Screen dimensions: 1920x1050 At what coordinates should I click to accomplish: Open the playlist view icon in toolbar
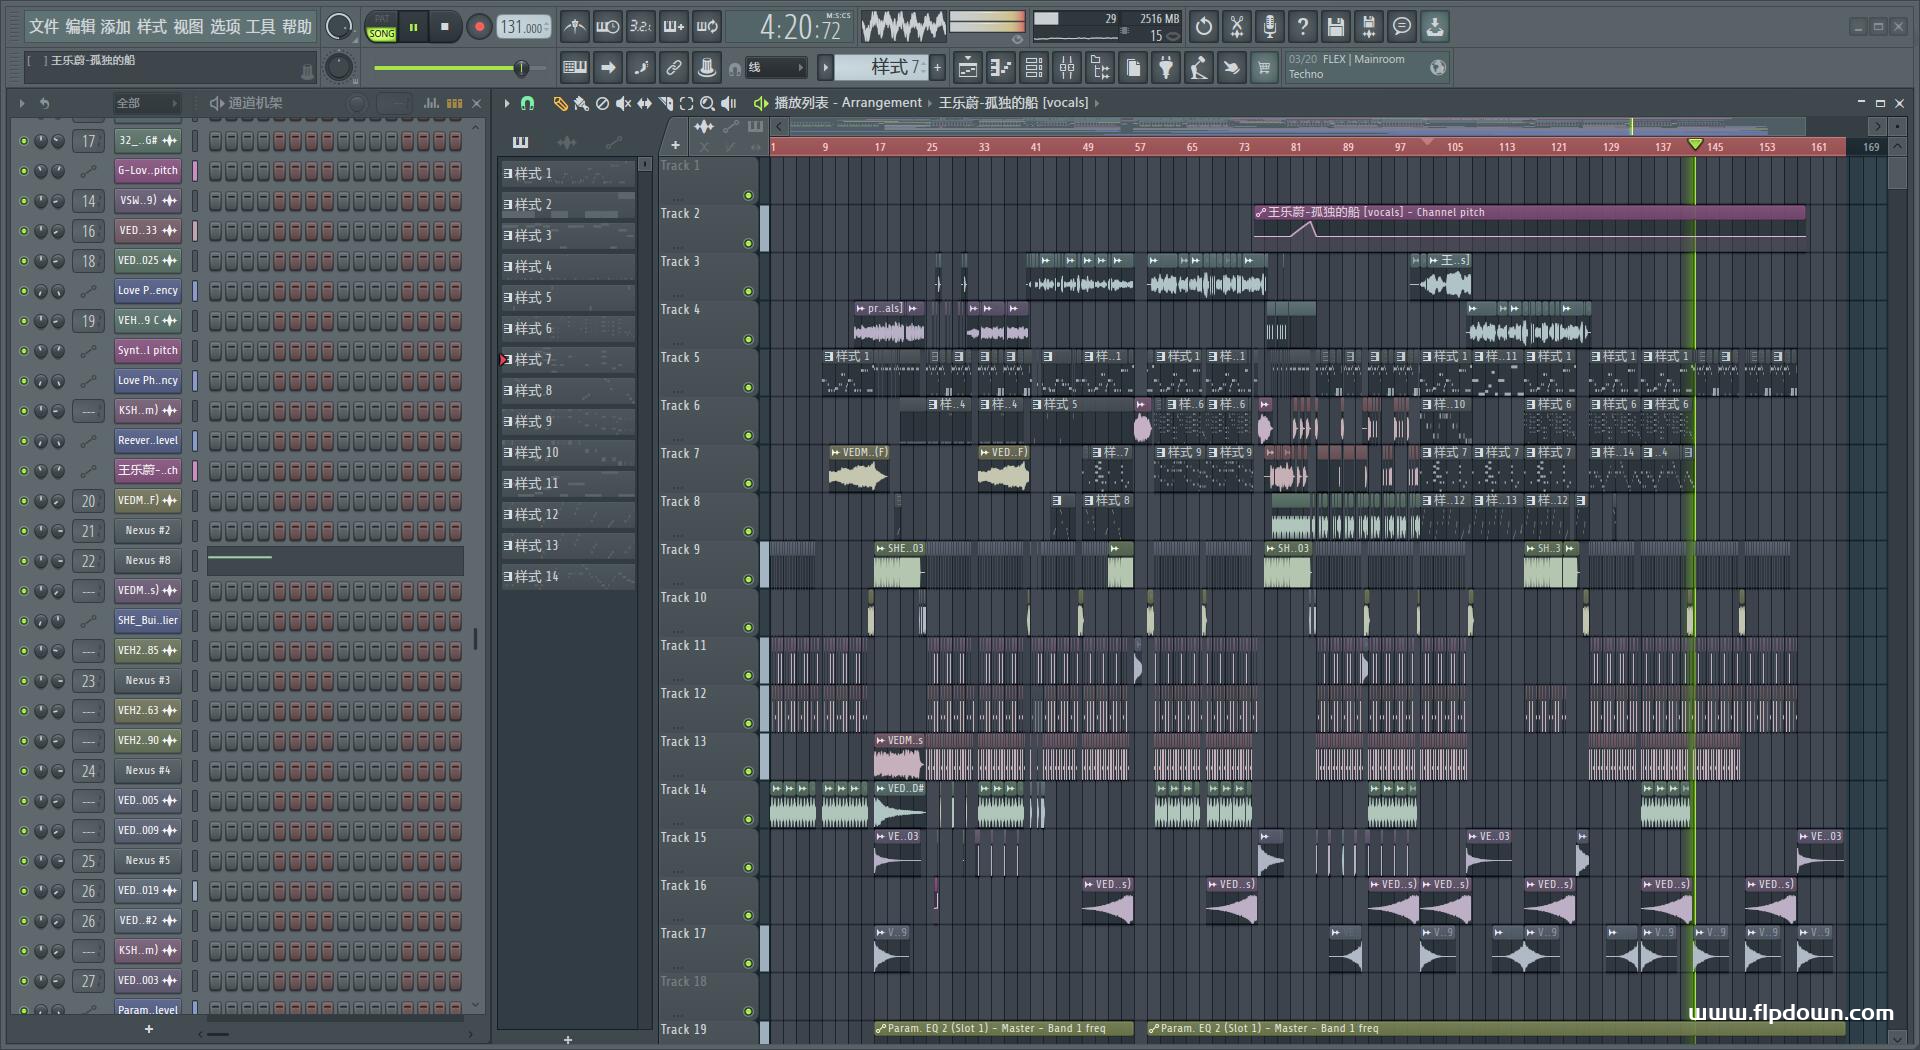[x=968, y=68]
